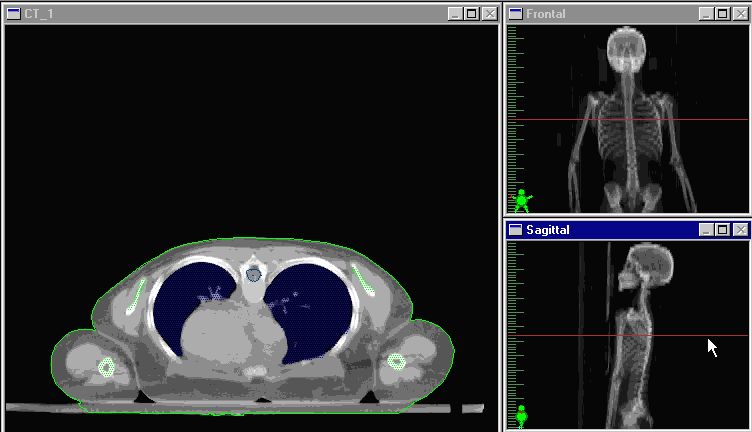The width and height of the screenshot is (752, 432).
Task: Maximize the CT_1 window
Action: tap(471, 14)
